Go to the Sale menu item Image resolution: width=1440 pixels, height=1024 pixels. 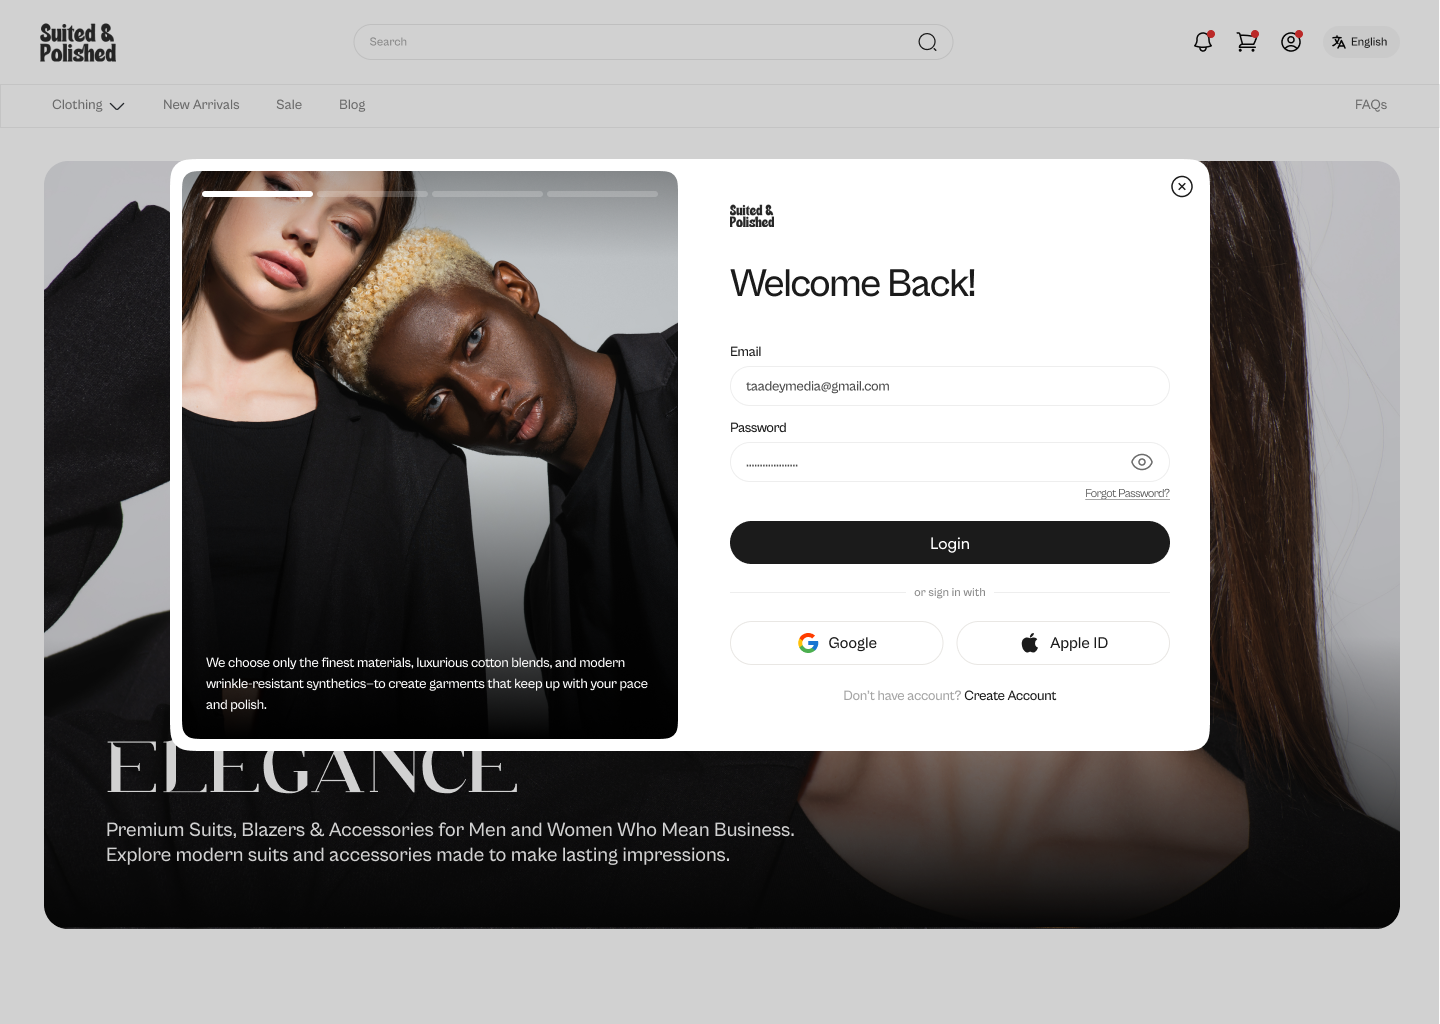click(289, 105)
